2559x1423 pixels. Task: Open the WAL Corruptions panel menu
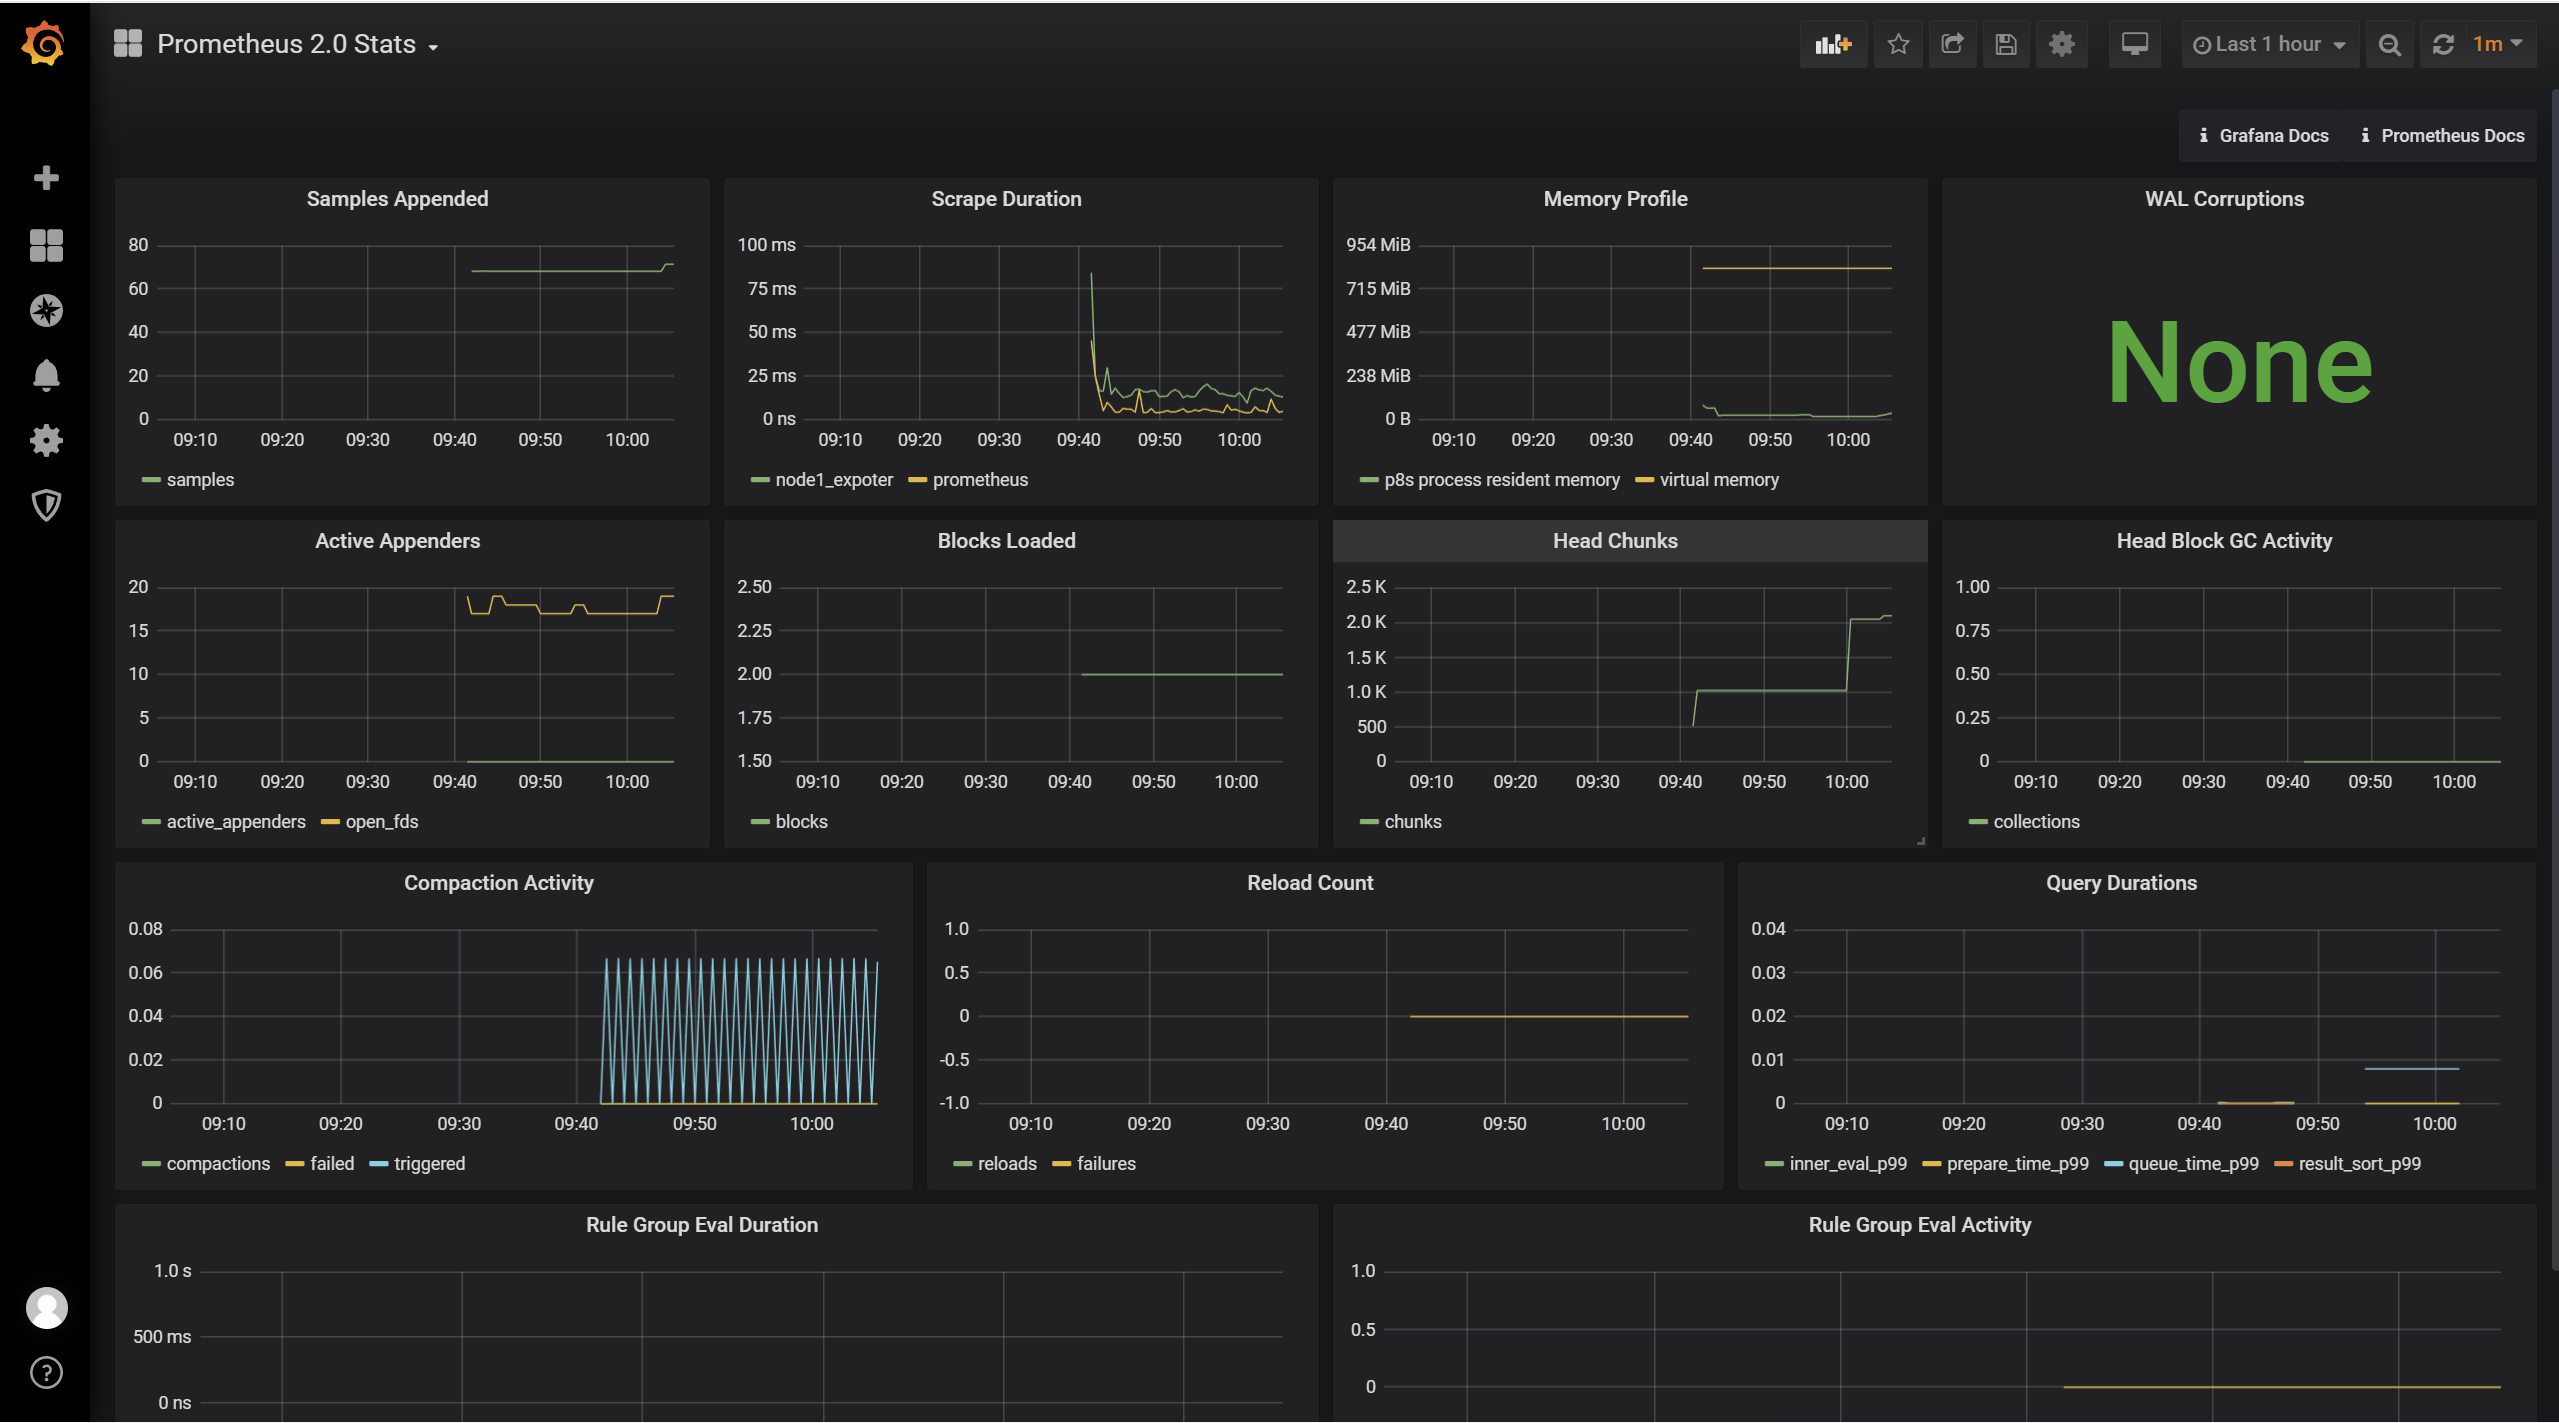click(2224, 199)
